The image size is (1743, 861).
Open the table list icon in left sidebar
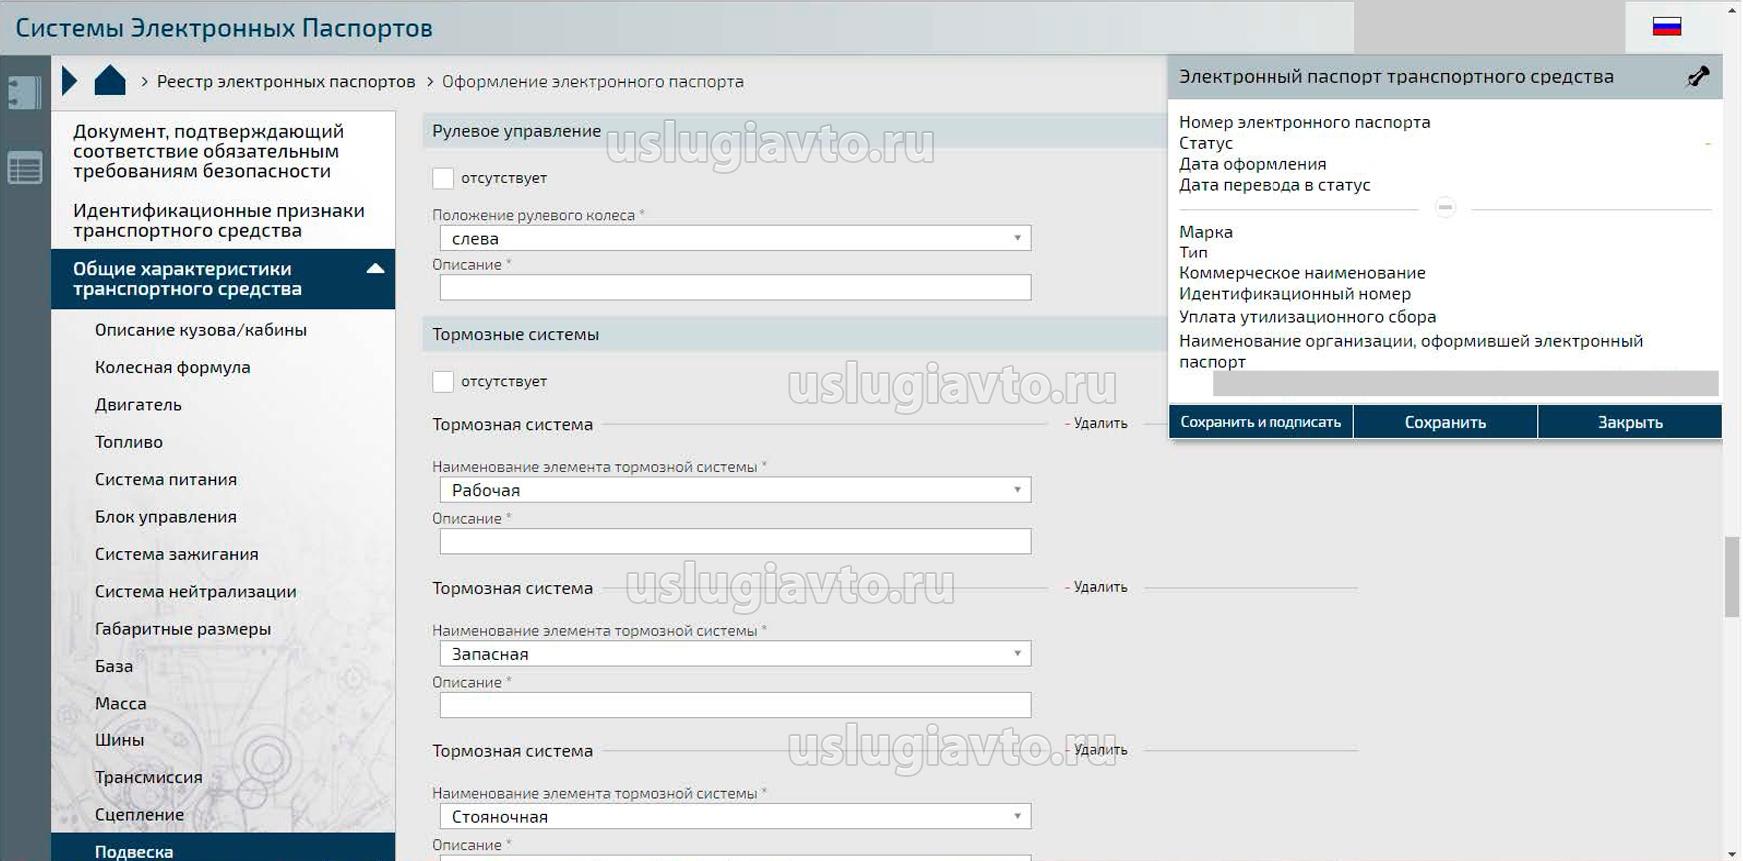(24, 168)
